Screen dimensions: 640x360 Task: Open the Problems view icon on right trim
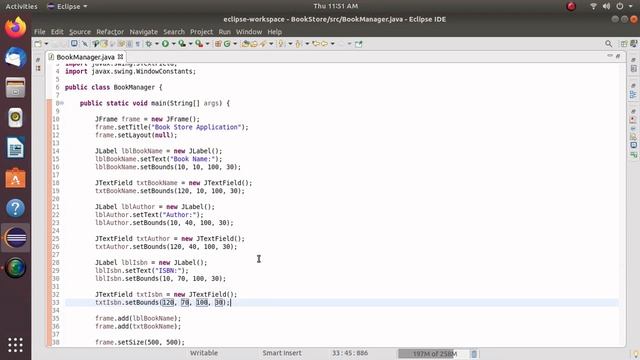coord(633,120)
